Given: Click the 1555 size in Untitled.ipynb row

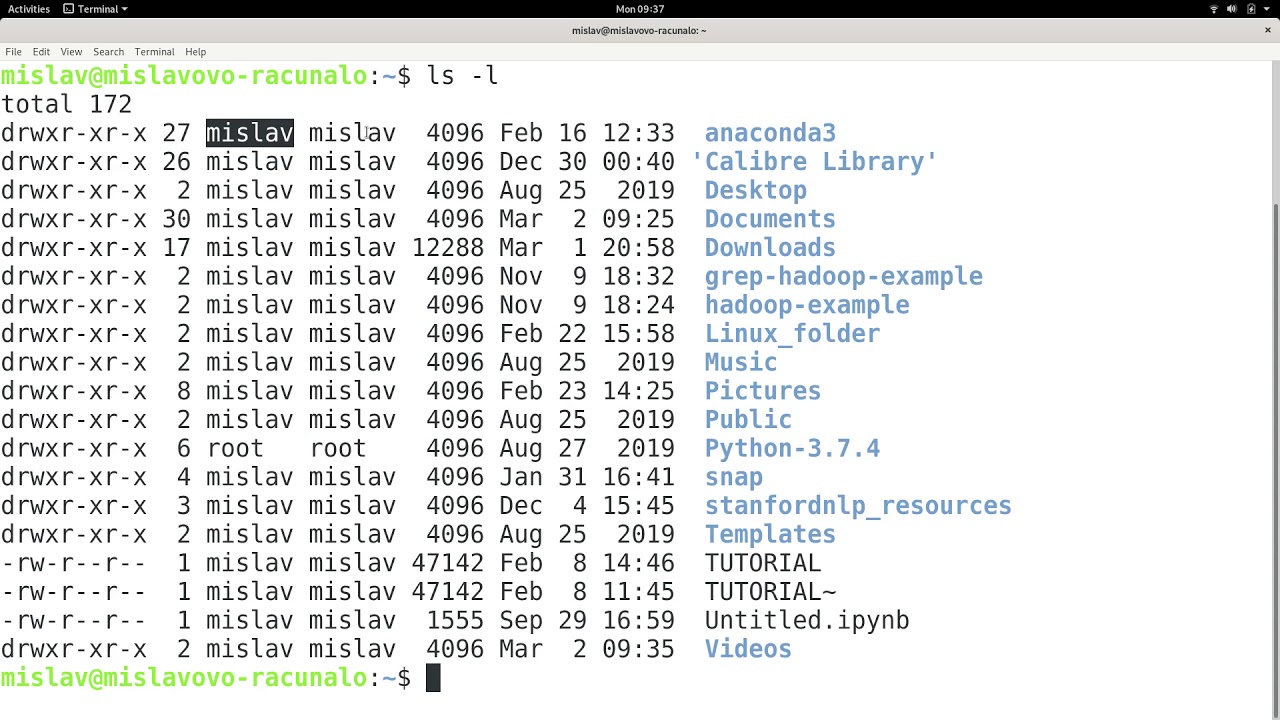Looking at the screenshot, I should tap(455, 620).
